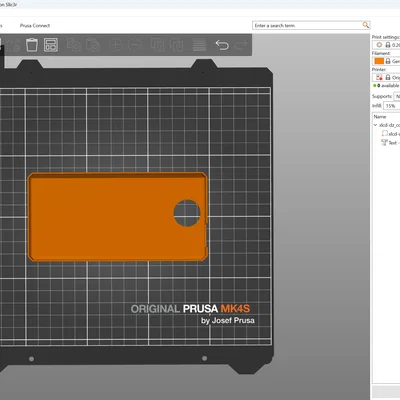
Task: Click the Delete all trash can icon
Action: pyautogui.click(x=32, y=45)
